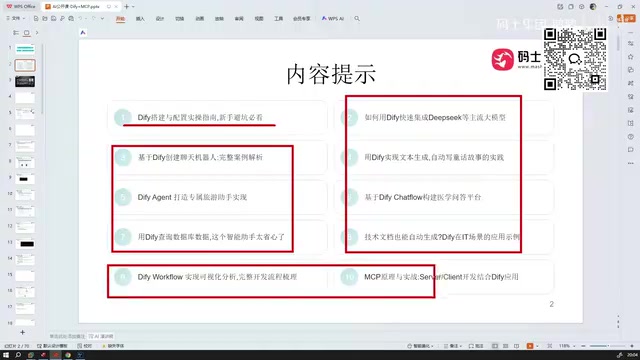Screen dimensions: 640x360
Task: Open the WPS Office home tab
Action: (21, 7)
